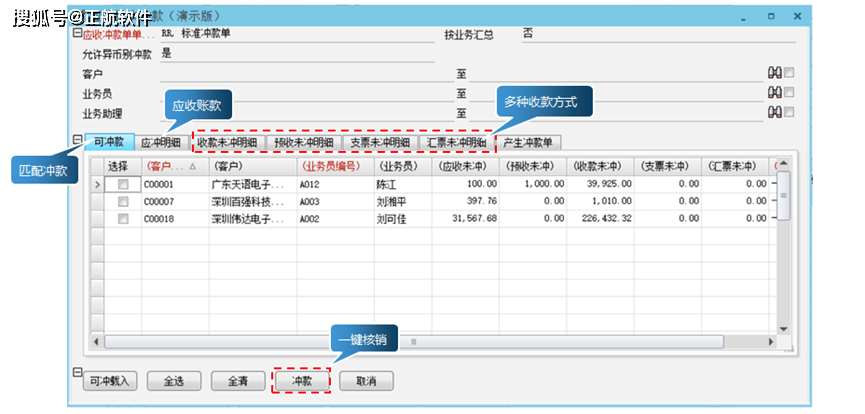Open 业务员 lookup binoculars icon
The width and height of the screenshot is (865, 414).
point(775,92)
